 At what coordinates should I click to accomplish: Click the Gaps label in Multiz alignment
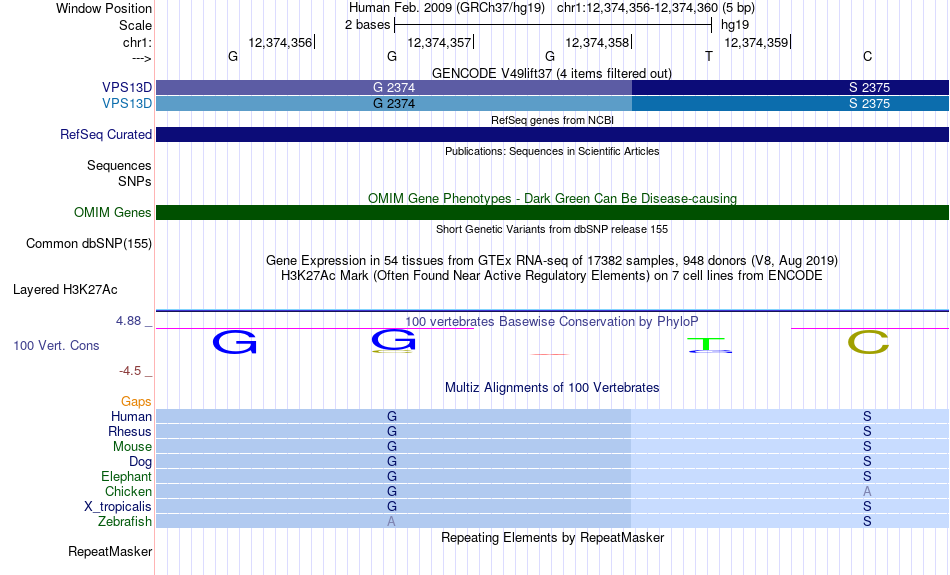pyautogui.click(x=136, y=401)
